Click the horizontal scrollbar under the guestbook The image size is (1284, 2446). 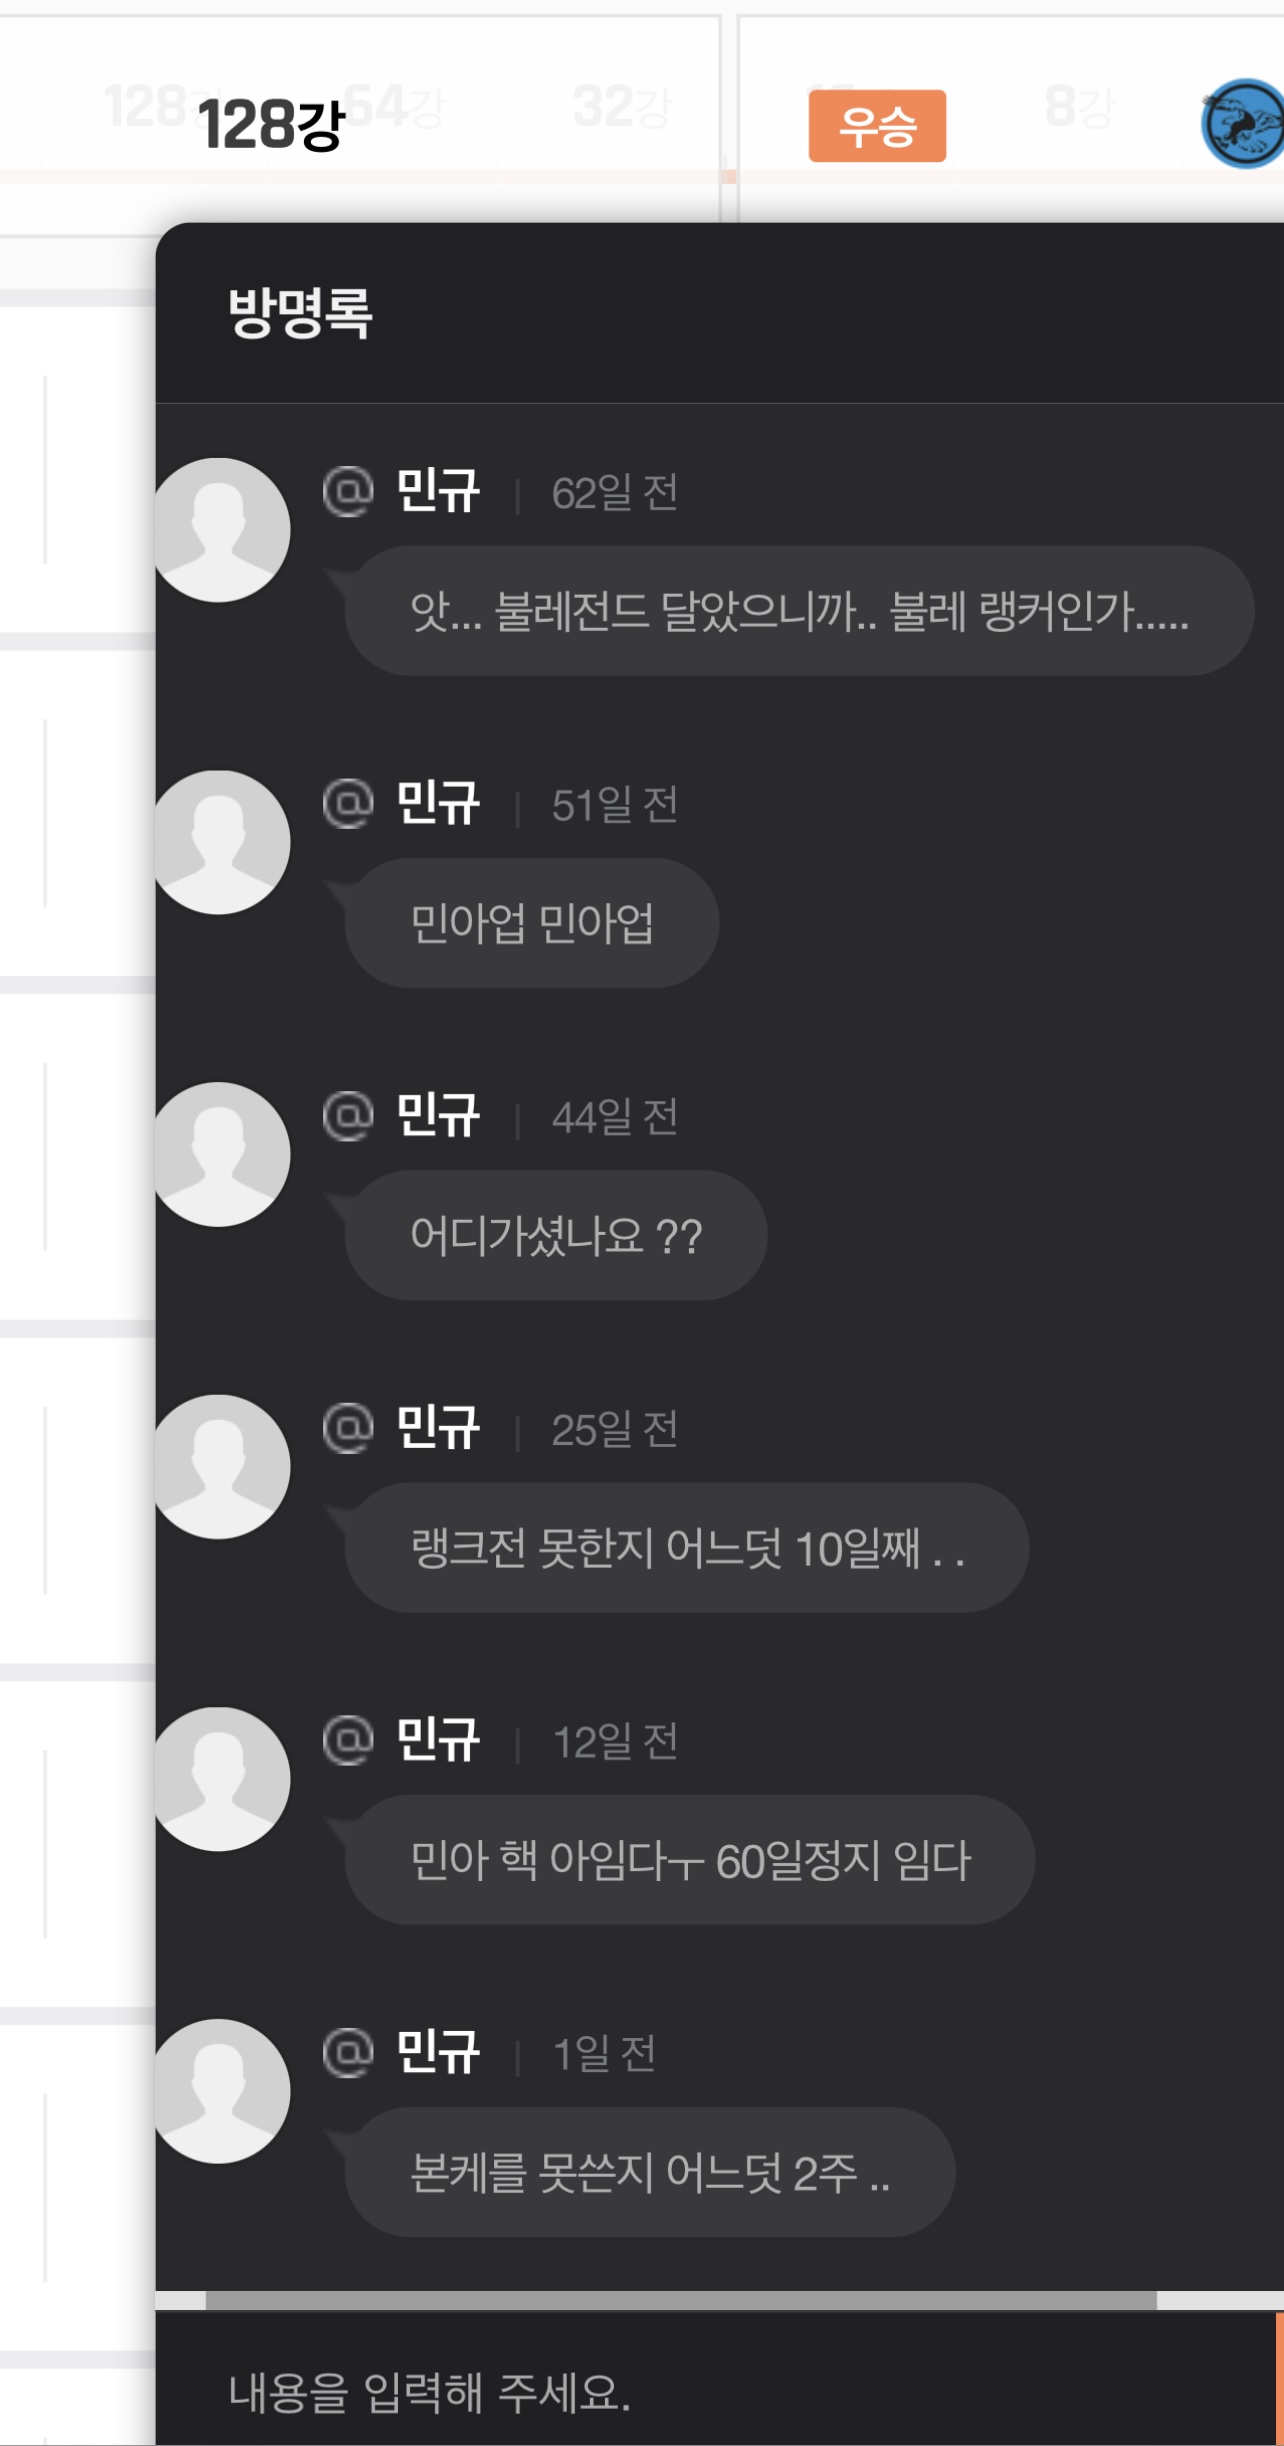[681, 2300]
